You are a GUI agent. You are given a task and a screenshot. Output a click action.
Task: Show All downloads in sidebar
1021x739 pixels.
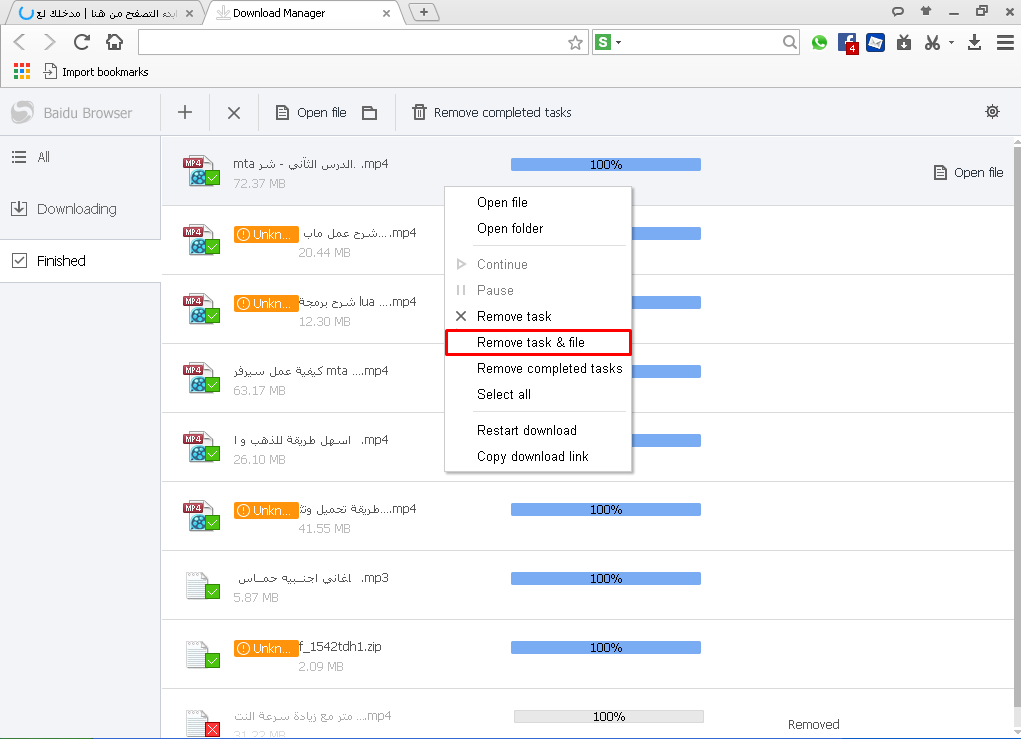click(80, 157)
